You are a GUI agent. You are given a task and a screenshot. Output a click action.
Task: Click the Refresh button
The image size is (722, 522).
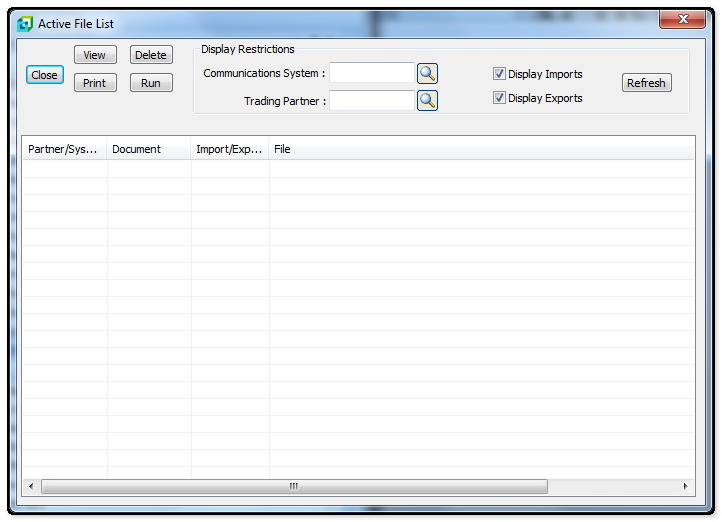646,83
